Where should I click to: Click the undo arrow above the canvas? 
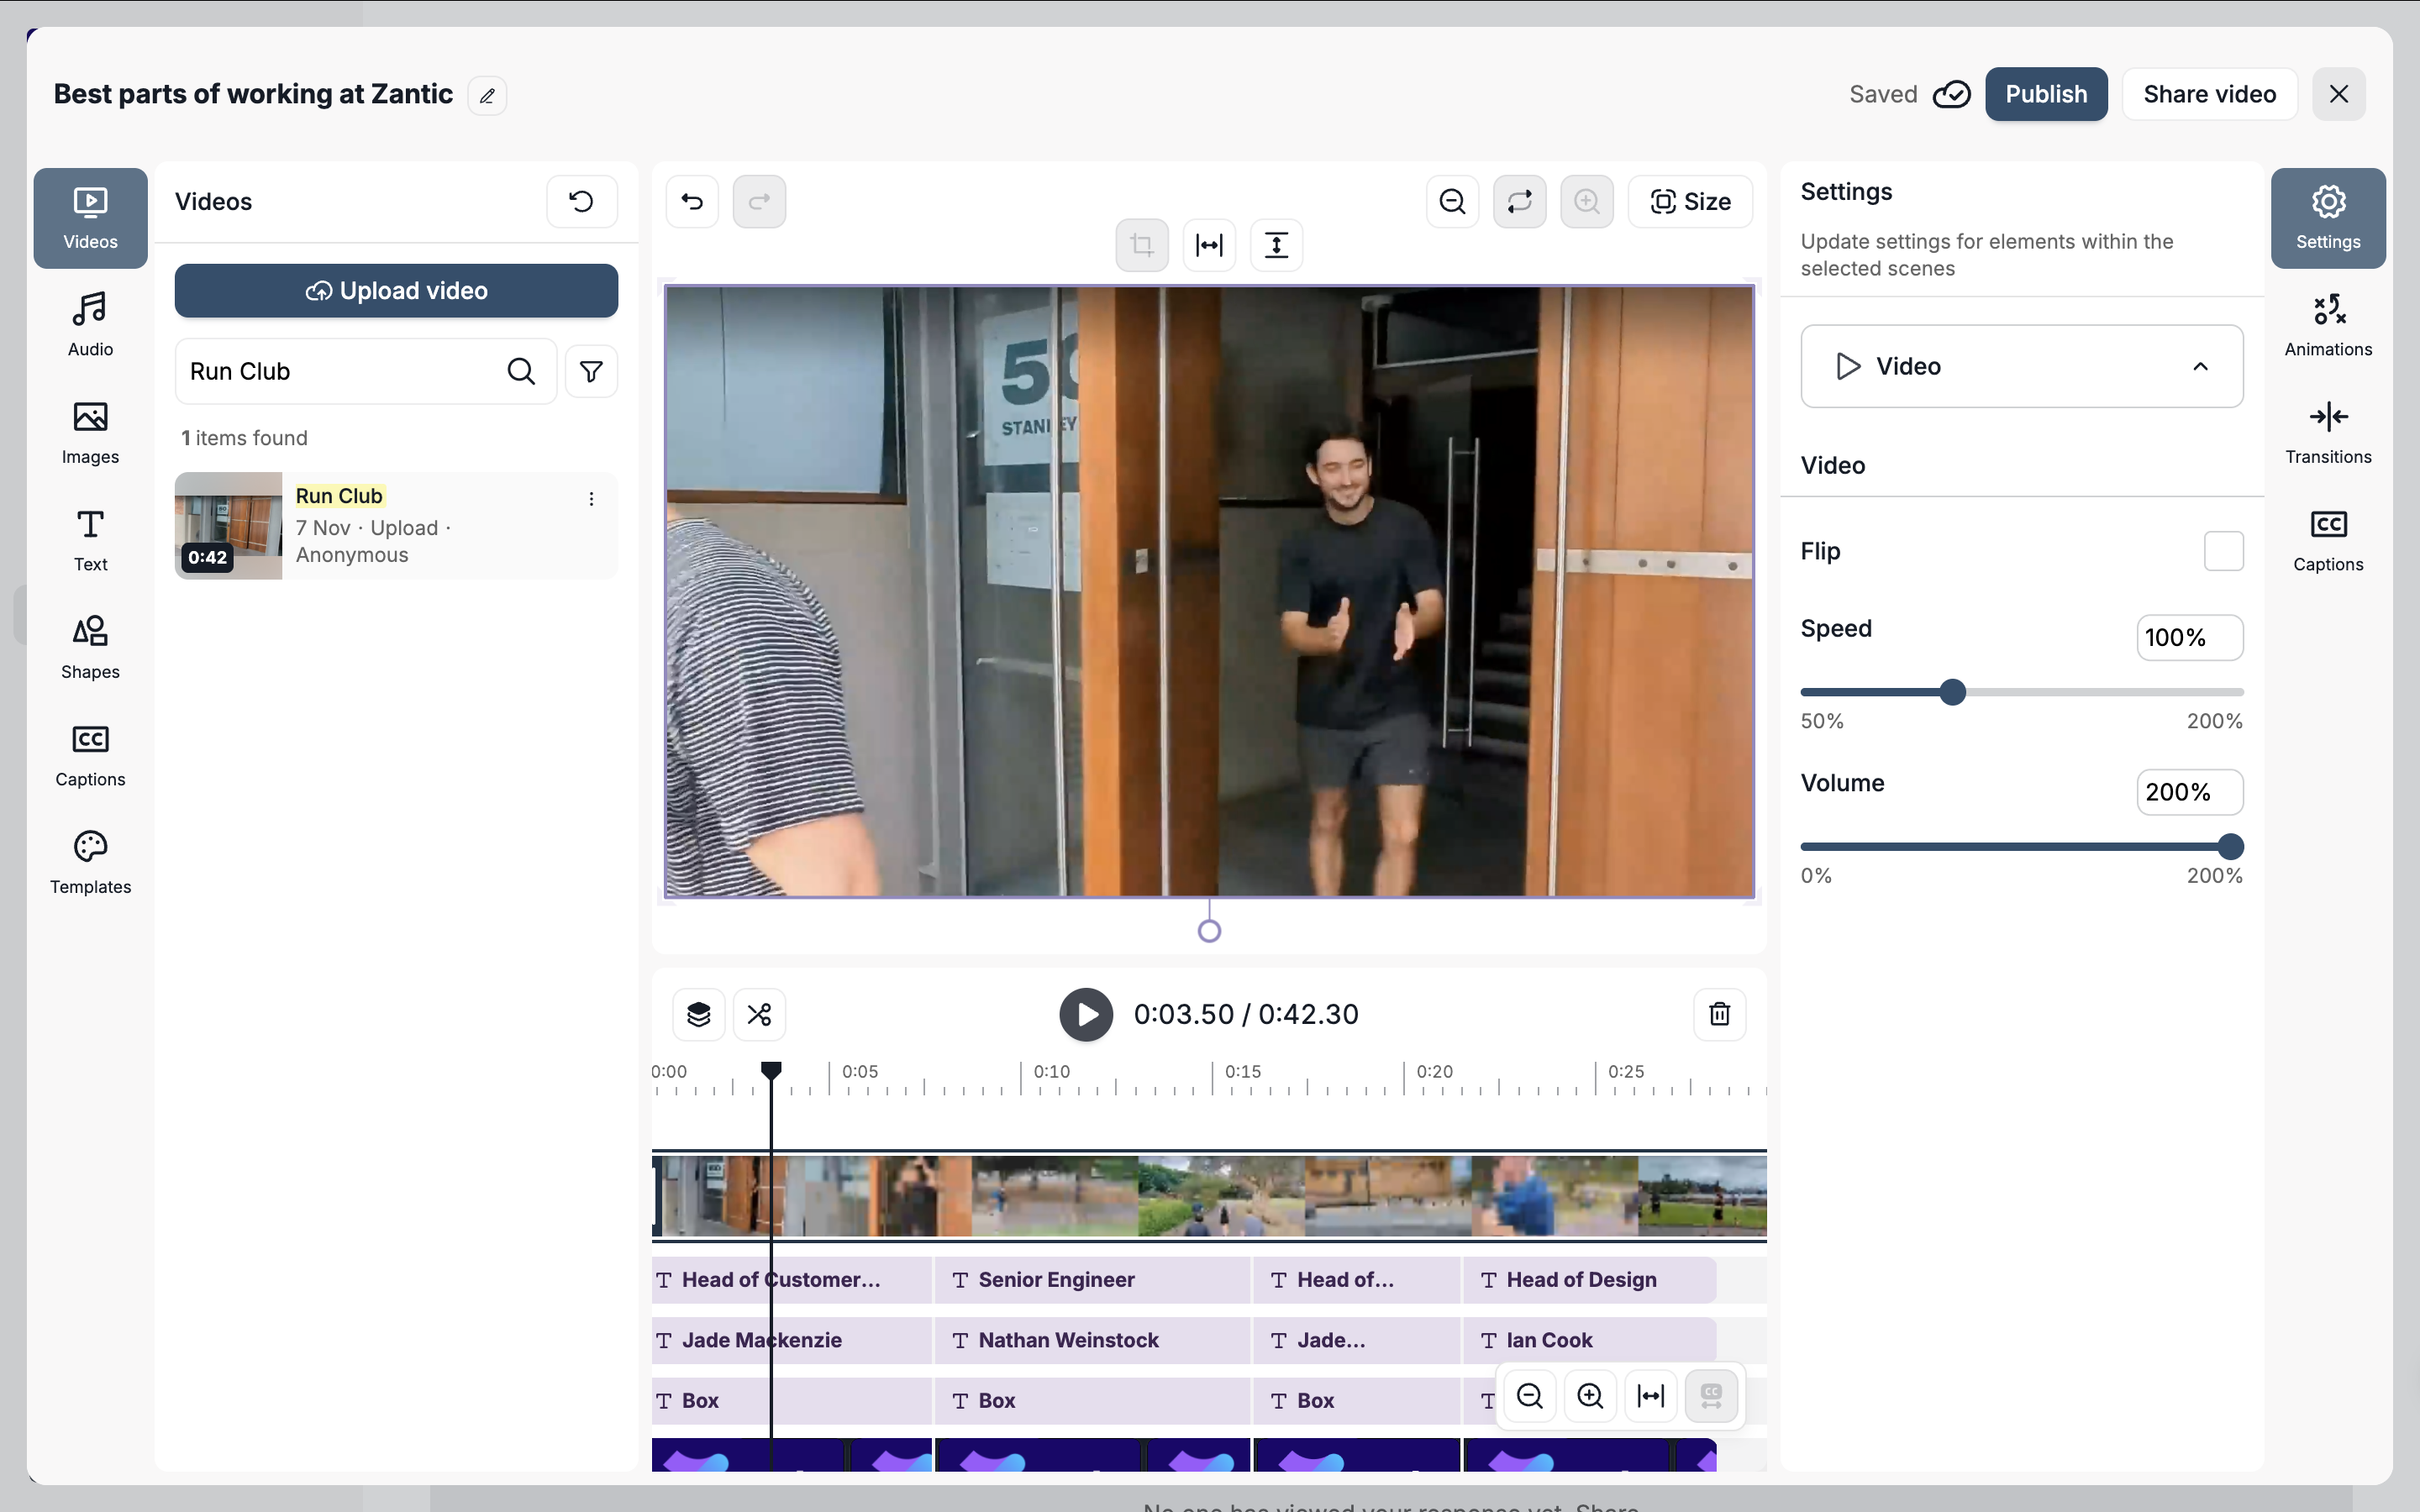[x=692, y=202]
